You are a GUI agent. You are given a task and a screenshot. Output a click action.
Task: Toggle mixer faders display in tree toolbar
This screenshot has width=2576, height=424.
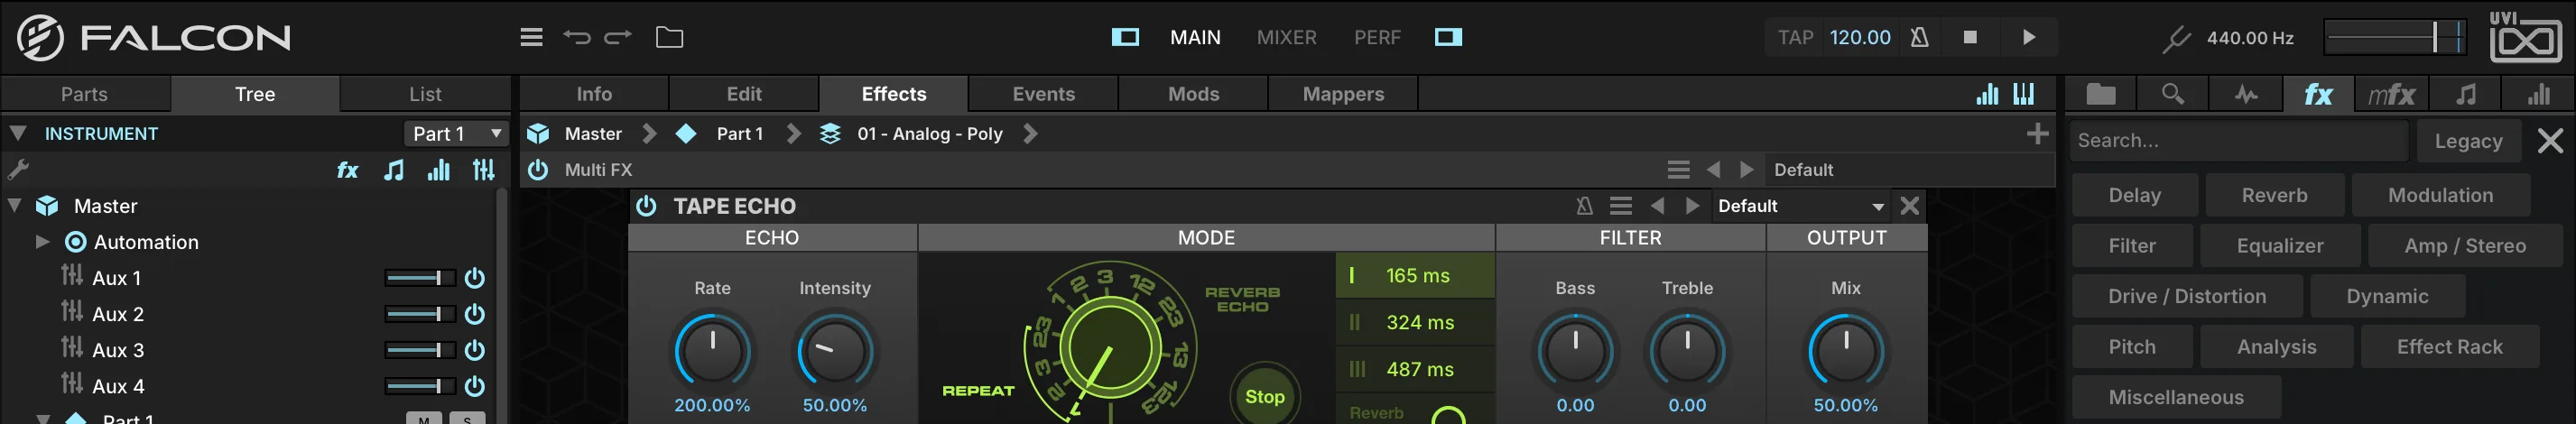[484, 170]
